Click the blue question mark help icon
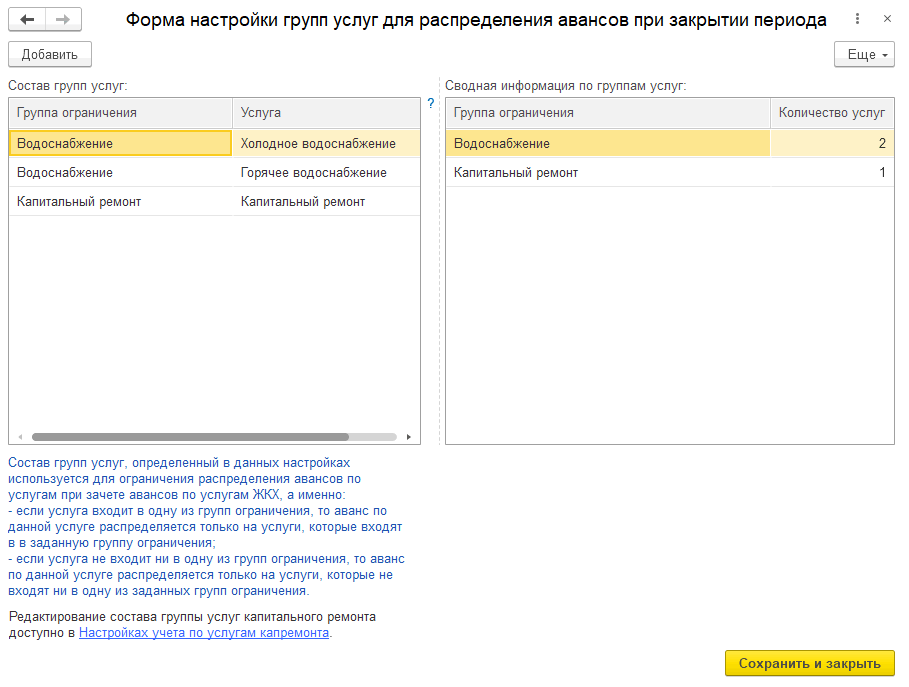The width and height of the screenshot is (909, 687). [431, 103]
